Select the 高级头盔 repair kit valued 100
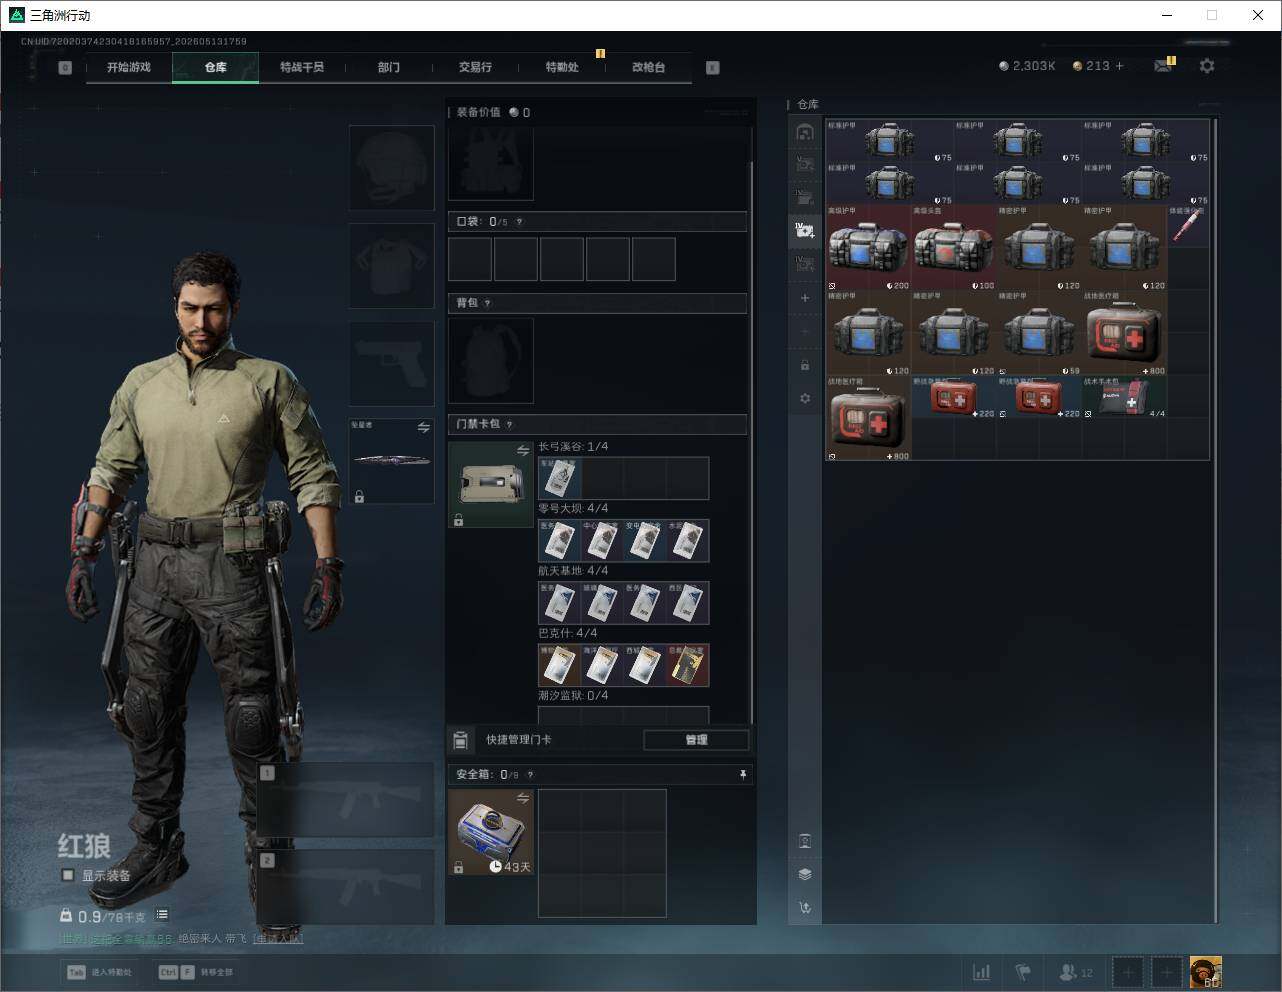 coord(953,248)
